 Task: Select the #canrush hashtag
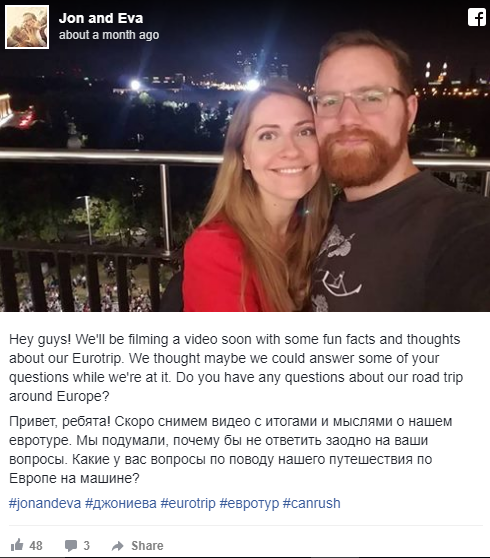point(311,503)
